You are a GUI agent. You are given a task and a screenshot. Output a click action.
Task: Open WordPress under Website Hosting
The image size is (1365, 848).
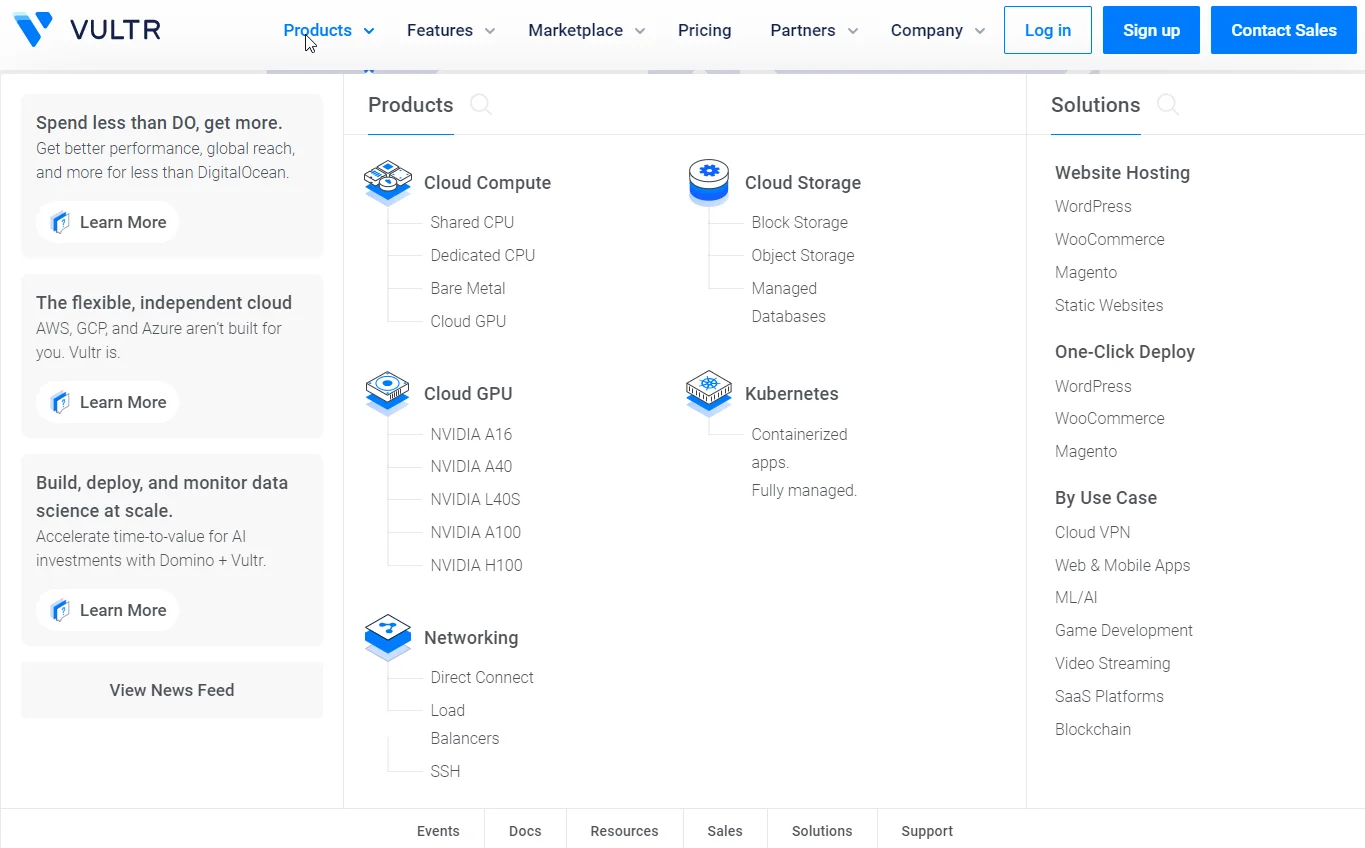pos(1093,206)
